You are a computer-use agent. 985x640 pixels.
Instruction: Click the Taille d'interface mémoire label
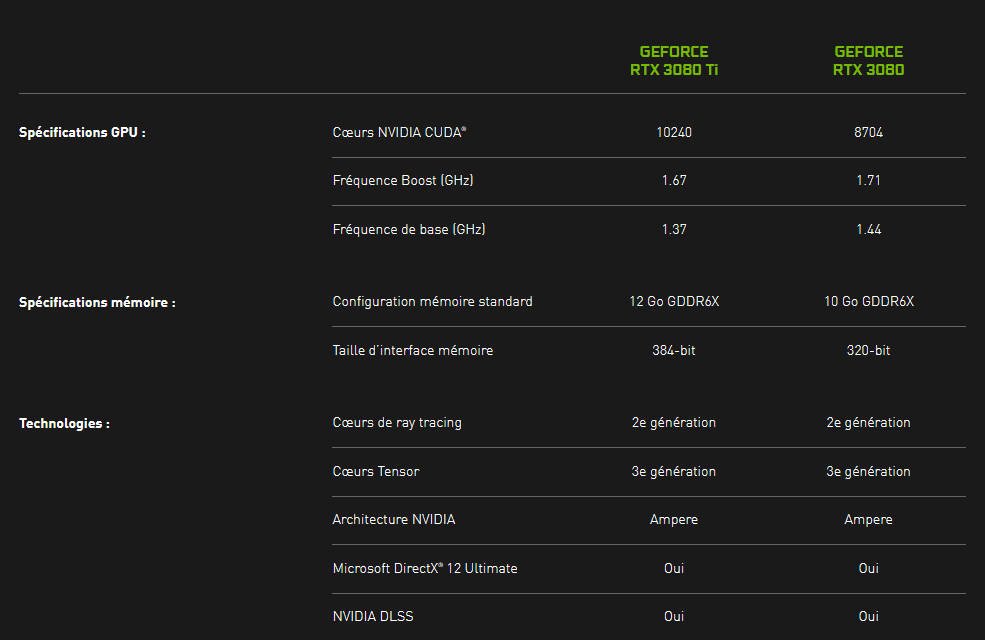pos(412,351)
